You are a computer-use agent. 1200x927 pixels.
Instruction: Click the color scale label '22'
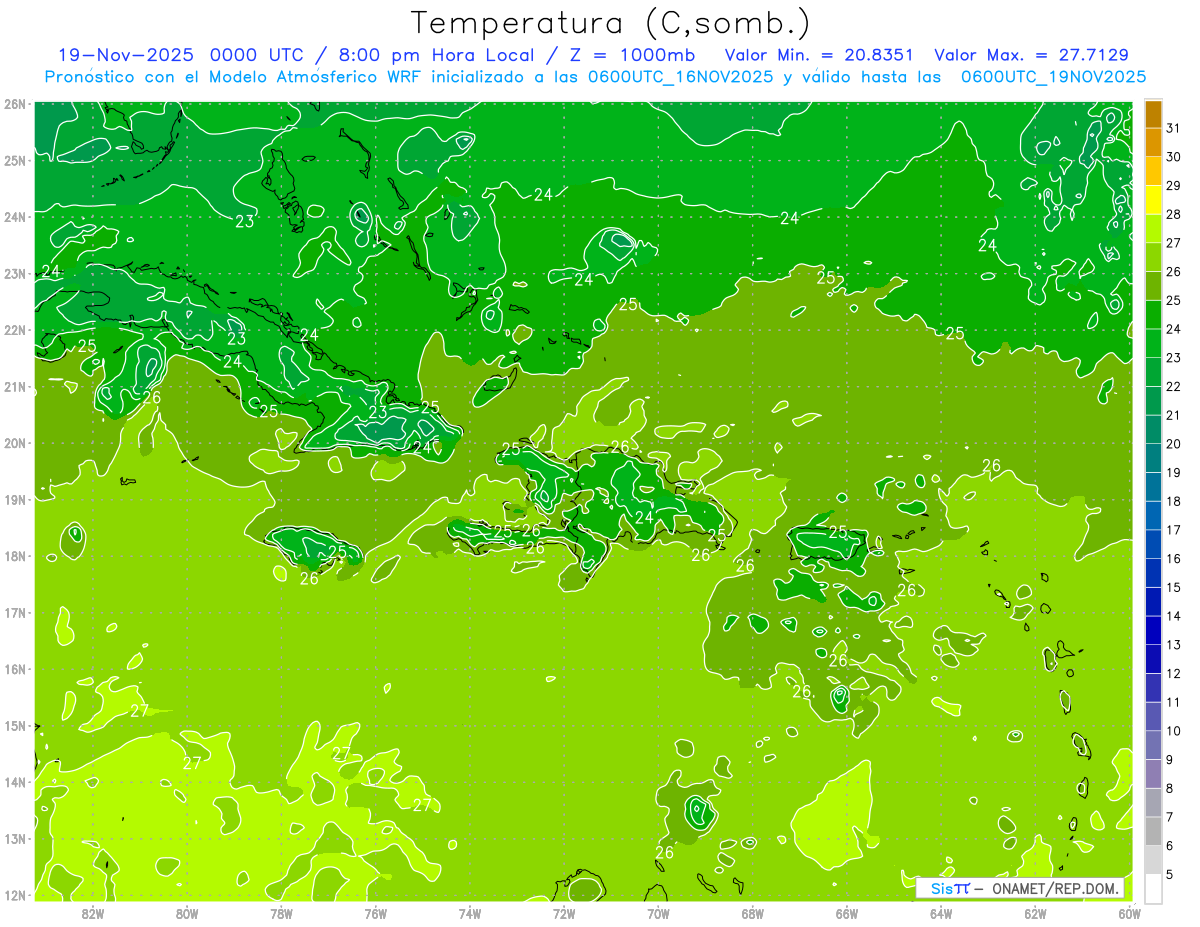(1174, 386)
